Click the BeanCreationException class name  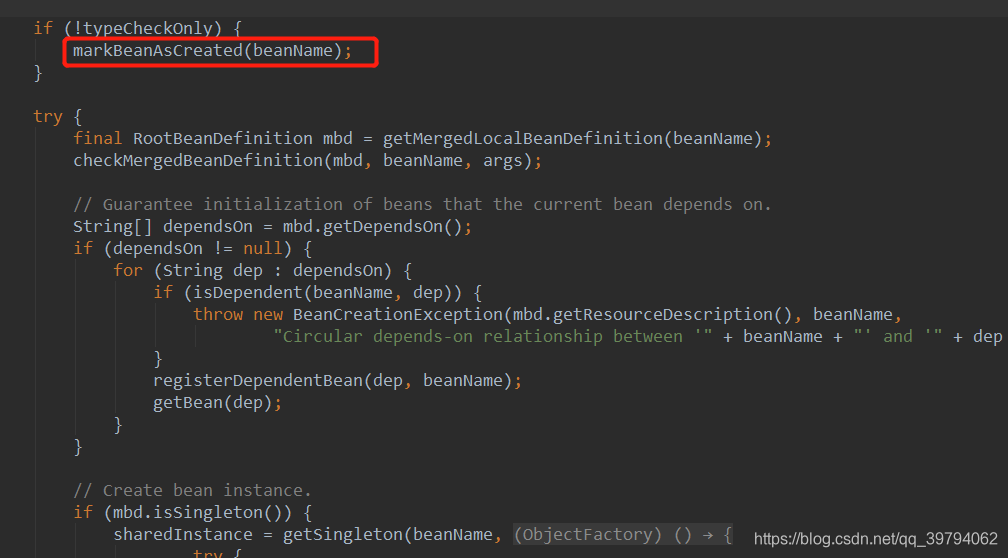[x=398, y=314]
